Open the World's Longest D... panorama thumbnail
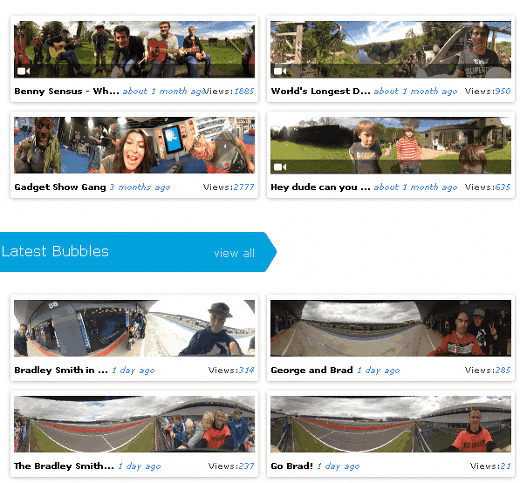This screenshot has height=483, width=520. point(391,49)
